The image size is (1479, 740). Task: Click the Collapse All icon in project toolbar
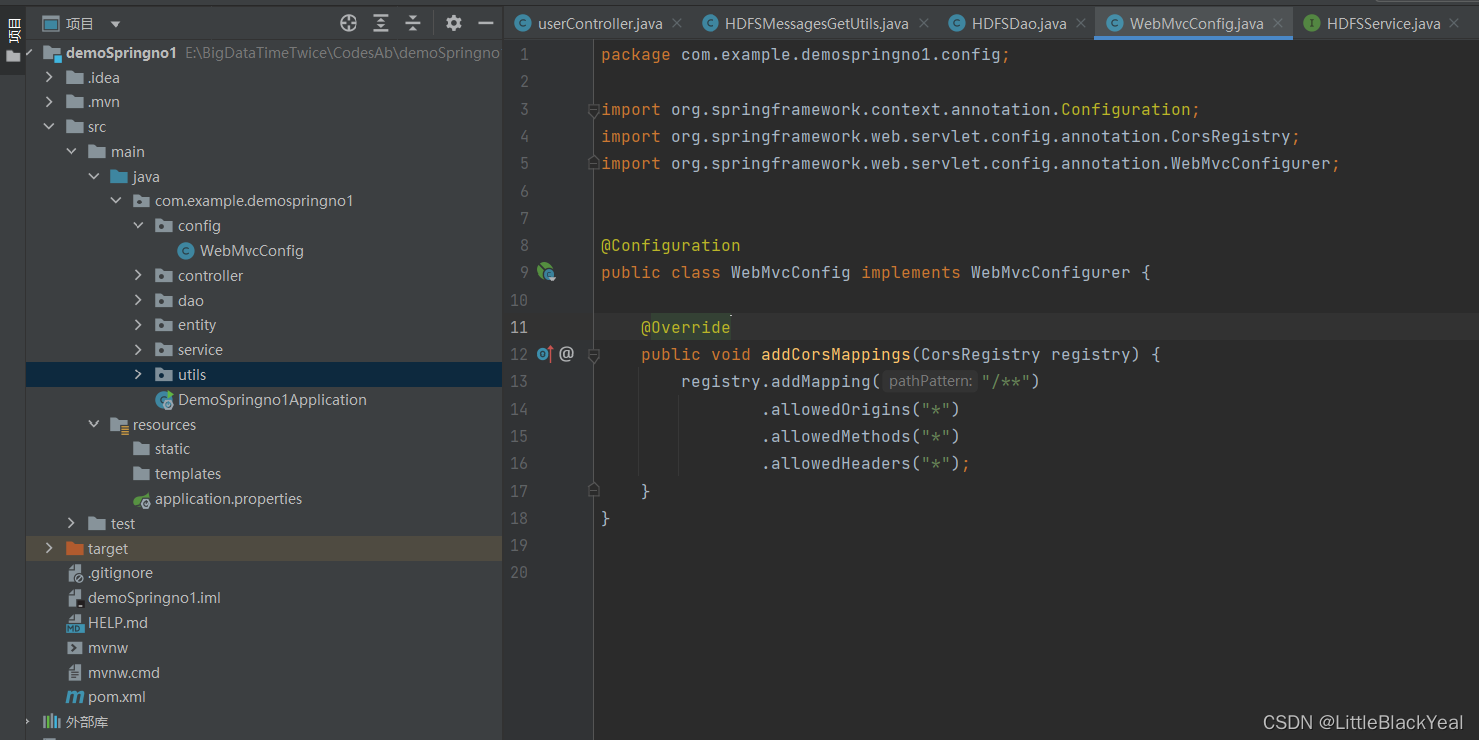point(413,23)
